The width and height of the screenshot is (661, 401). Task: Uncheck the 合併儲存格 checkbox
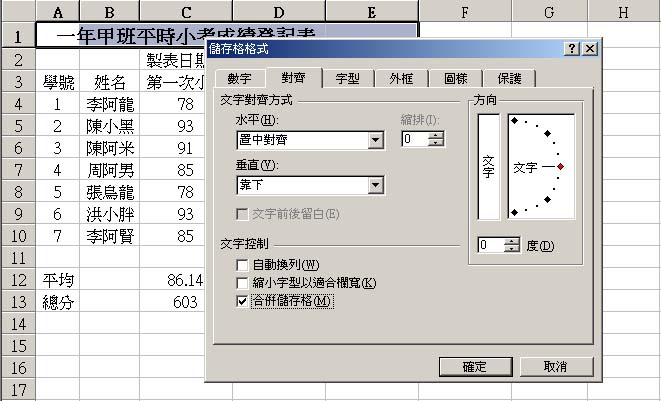[x=242, y=301]
